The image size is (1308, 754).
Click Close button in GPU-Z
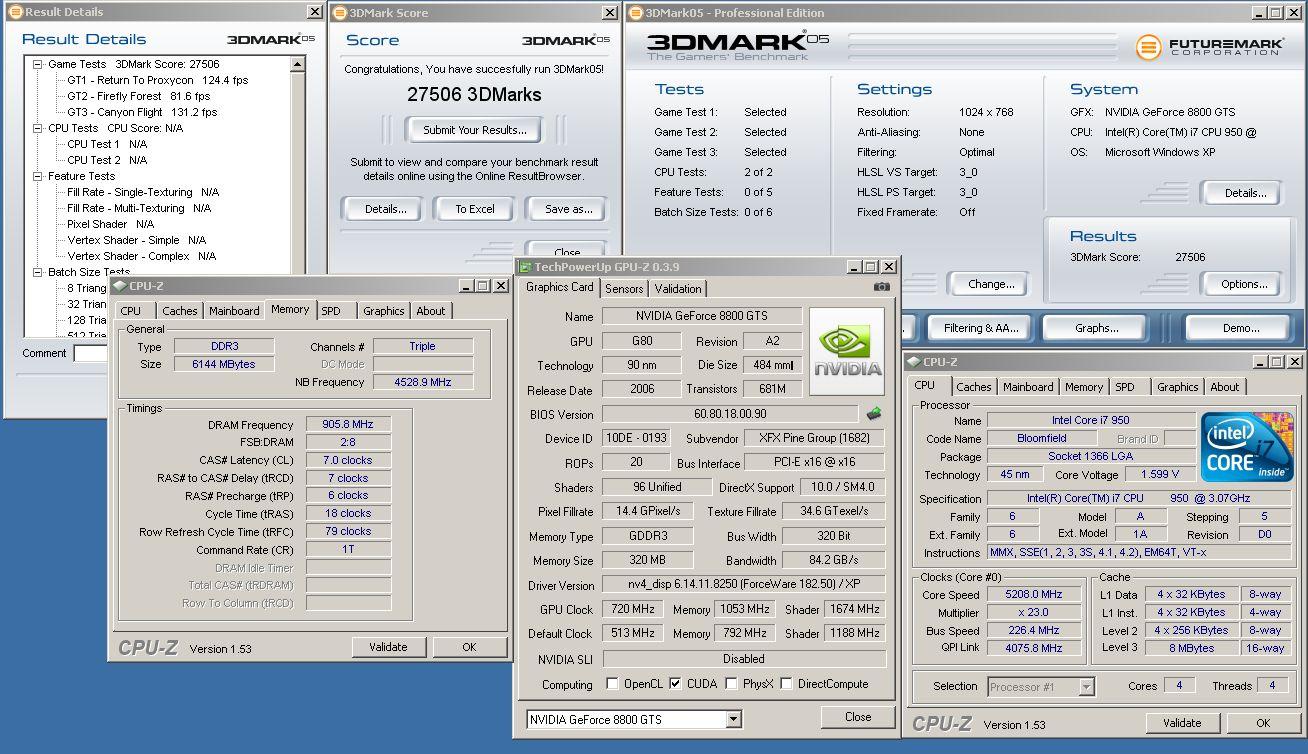858,717
